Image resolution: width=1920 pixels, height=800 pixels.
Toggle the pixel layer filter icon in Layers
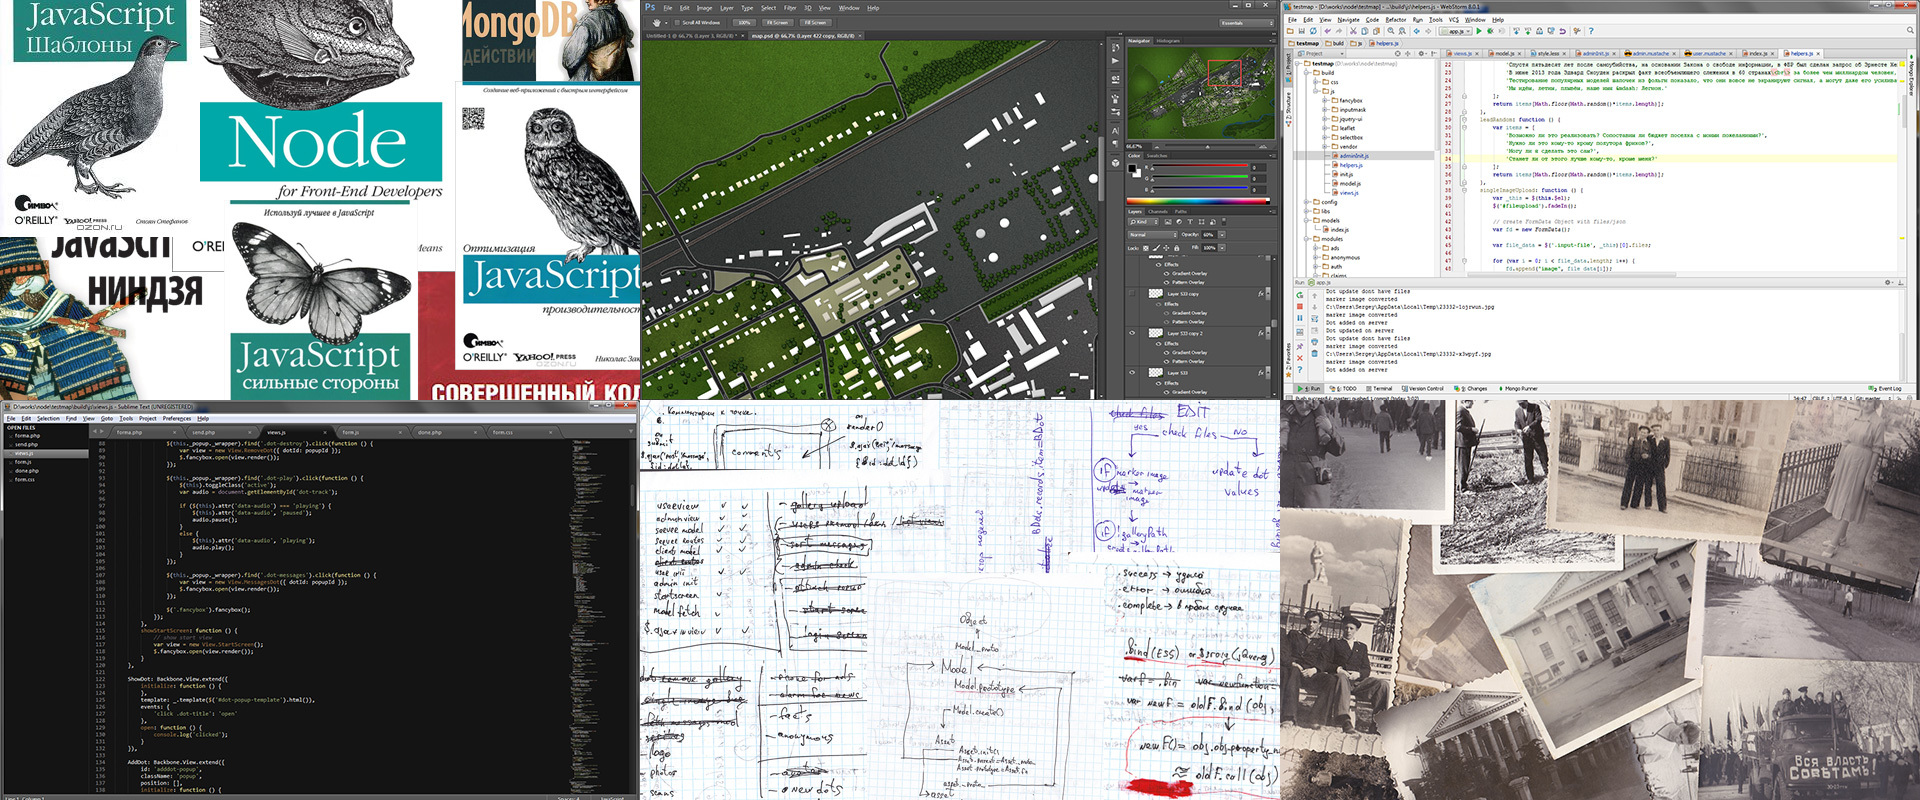click(1168, 222)
